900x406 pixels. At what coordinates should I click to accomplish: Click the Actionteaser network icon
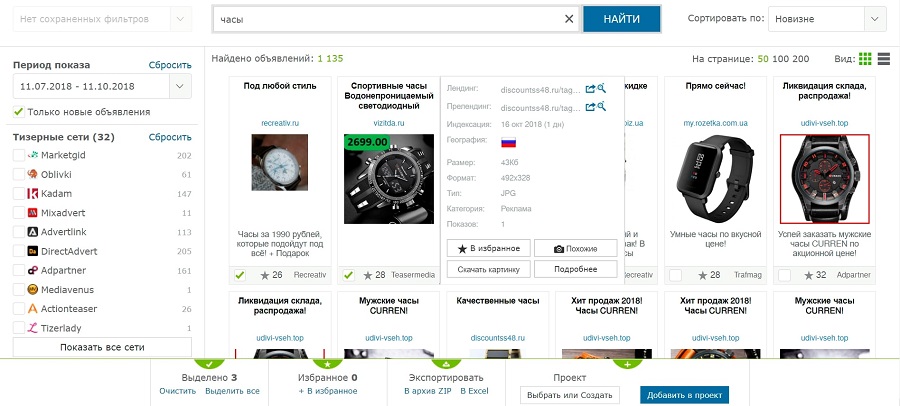point(33,309)
